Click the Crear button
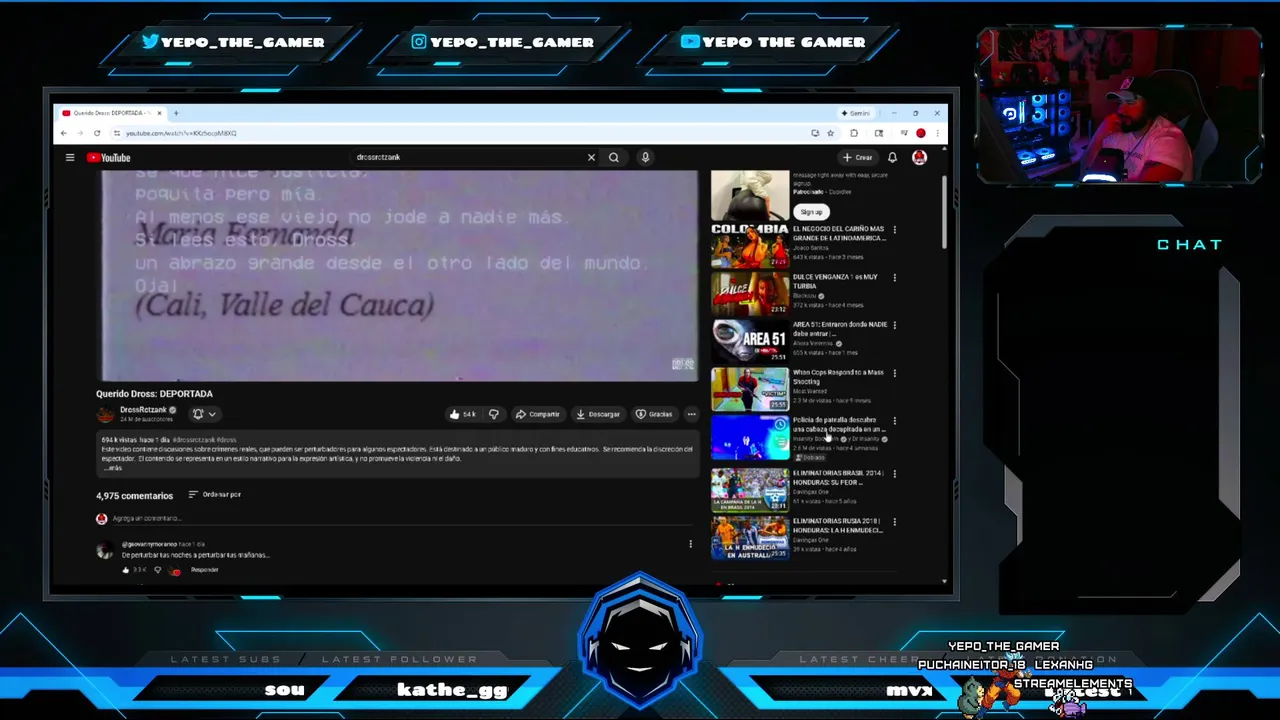 pyautogui.click(x=857, y=157)
